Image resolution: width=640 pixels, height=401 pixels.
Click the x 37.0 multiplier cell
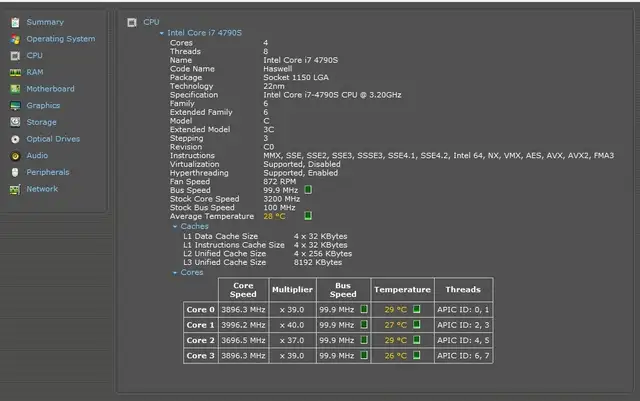[x=292, y=340]
